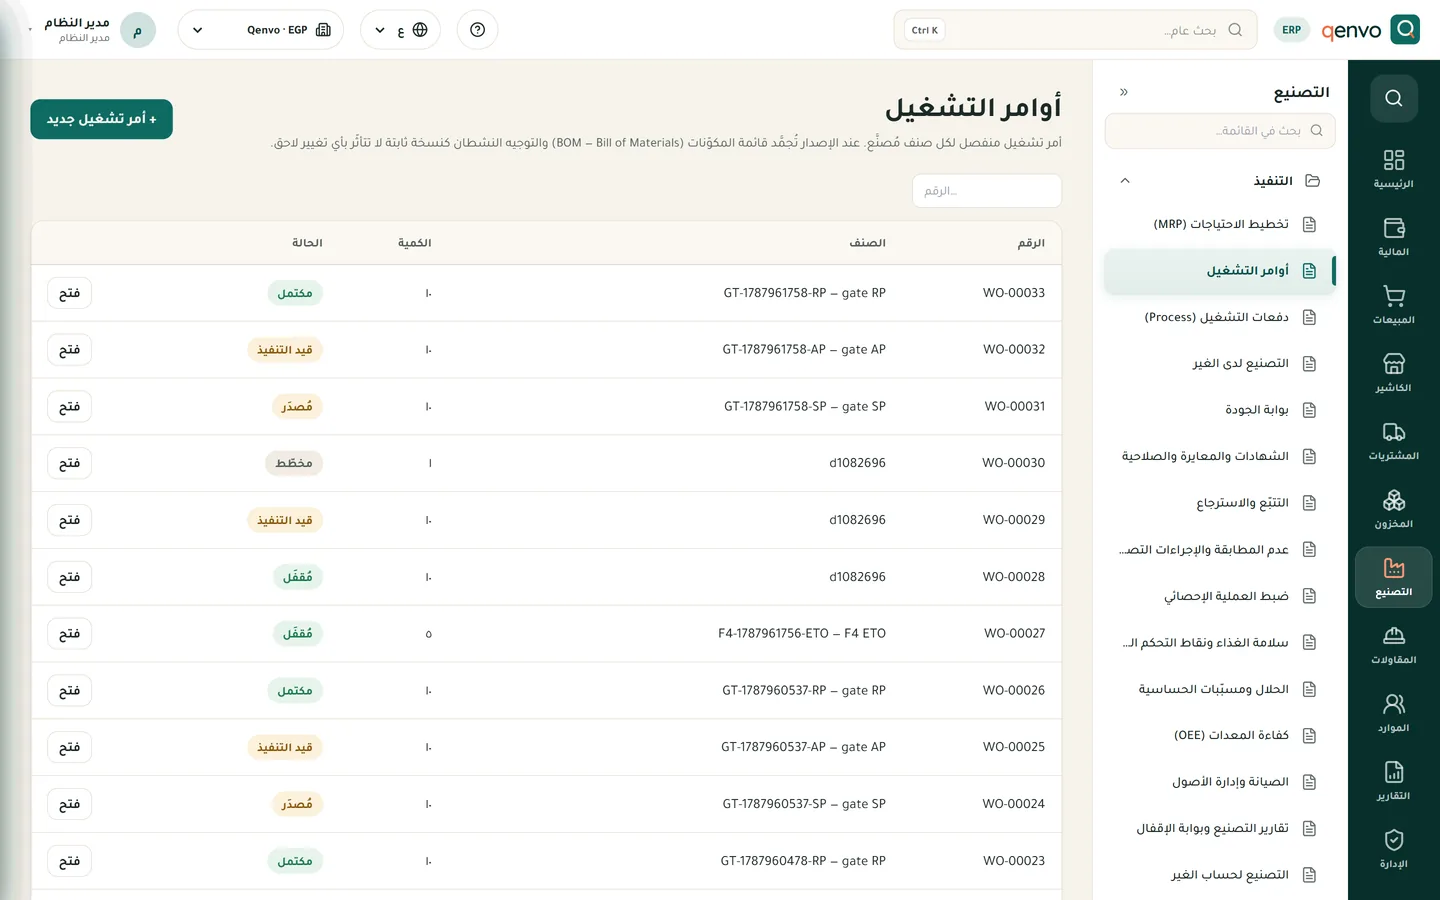Click the الكمية column header
Viewport: 1440px width, 900px height.
(x=415, y=243)
